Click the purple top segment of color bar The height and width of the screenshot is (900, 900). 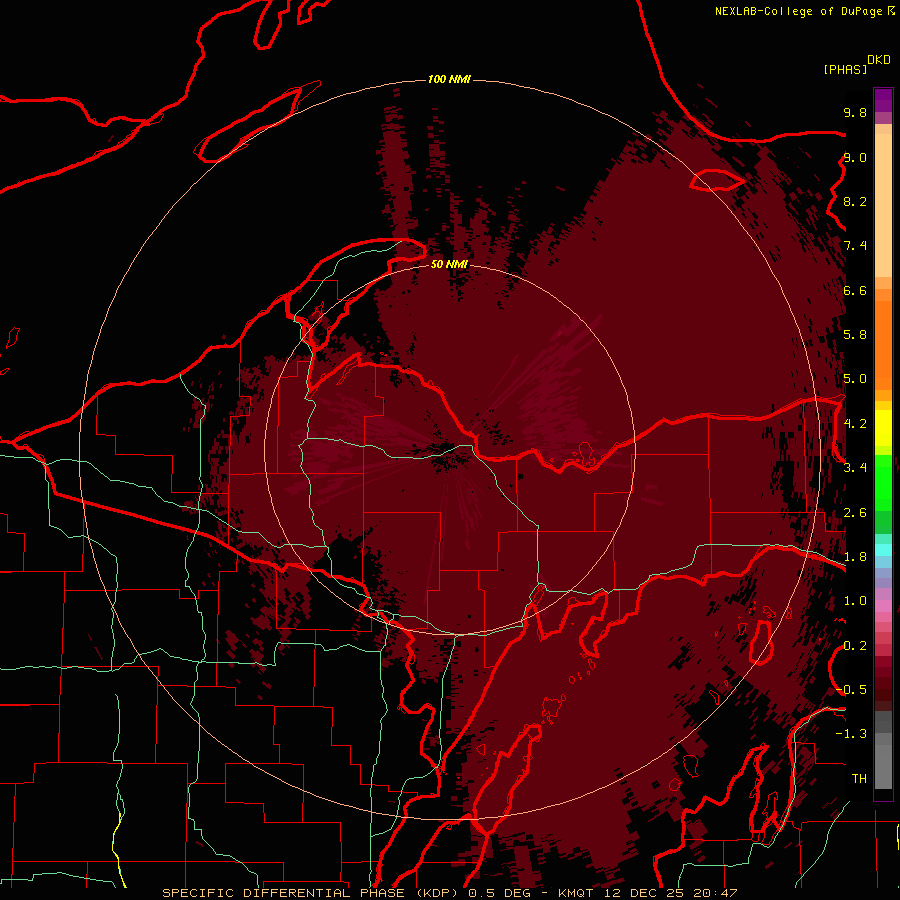coord(883,100)
